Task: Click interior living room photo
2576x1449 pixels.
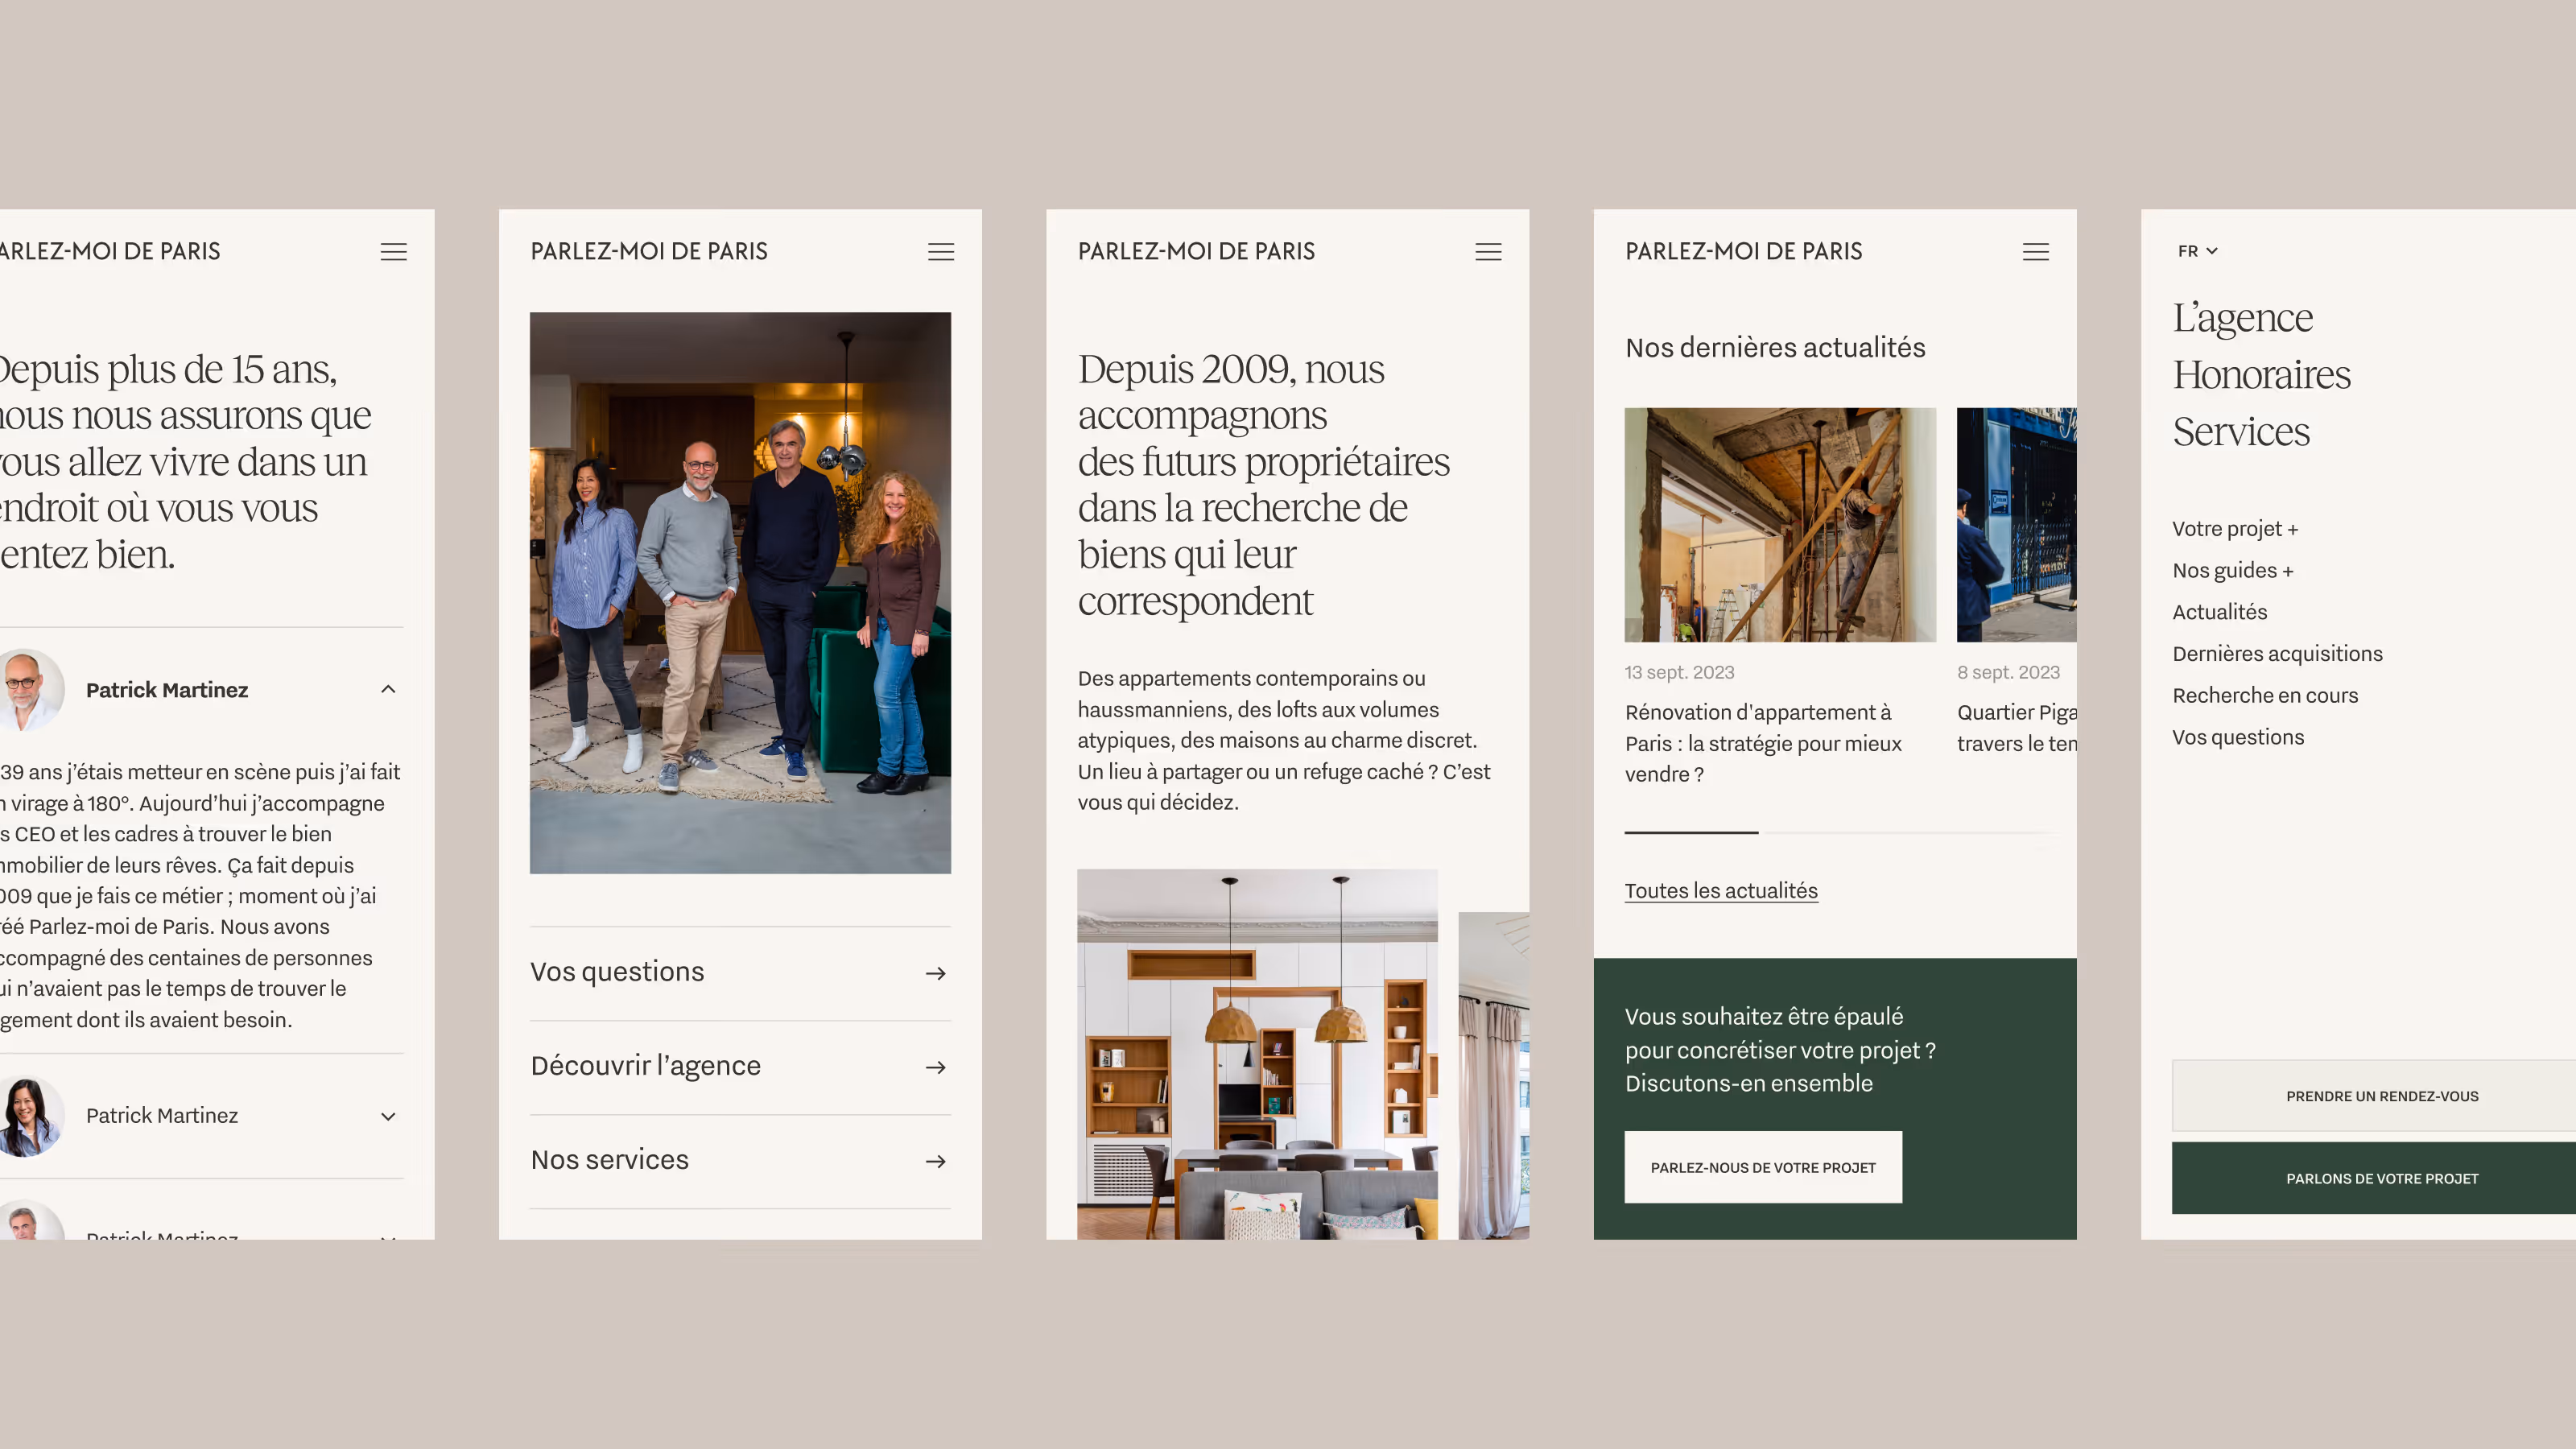Action: pos(1257,1054)
